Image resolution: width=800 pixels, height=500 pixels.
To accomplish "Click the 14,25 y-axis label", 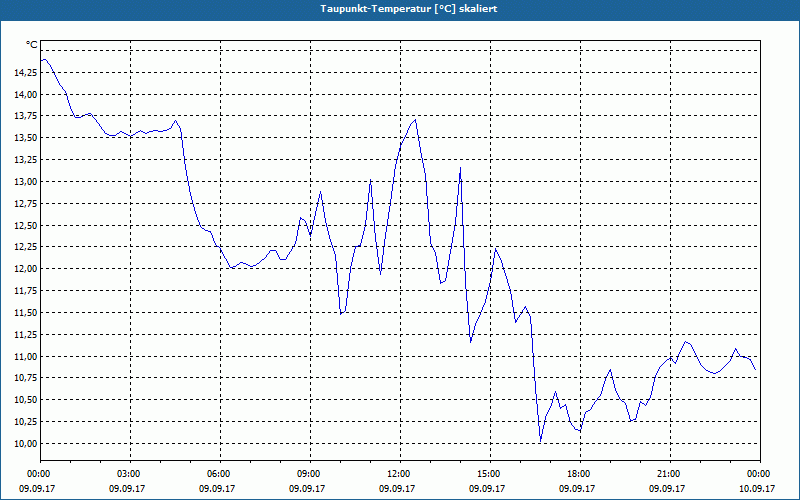I will click(x=26, y=73).
